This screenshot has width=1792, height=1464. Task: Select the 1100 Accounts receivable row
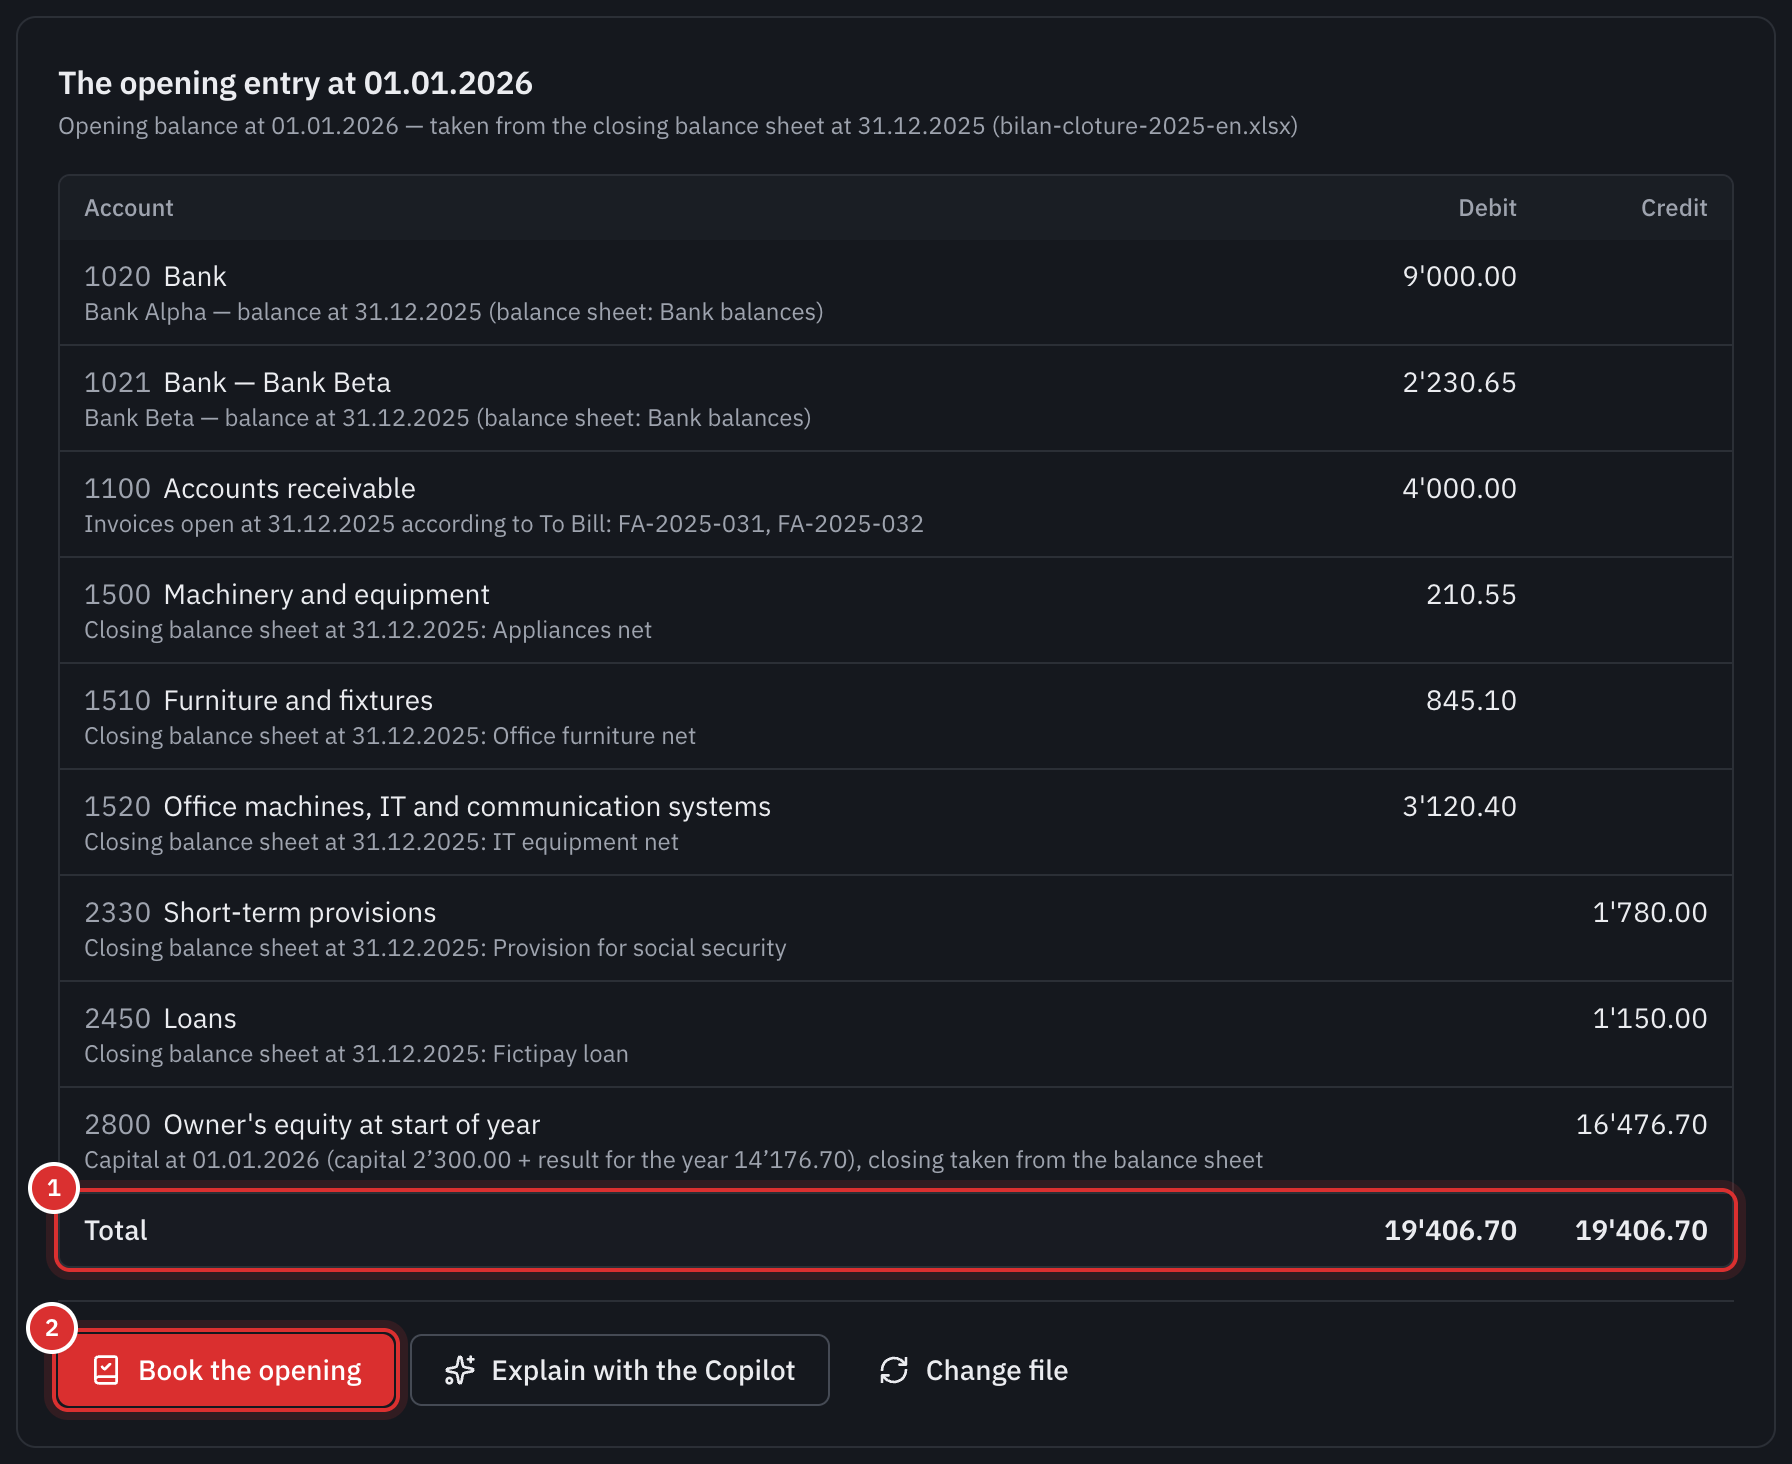point(896,505)
